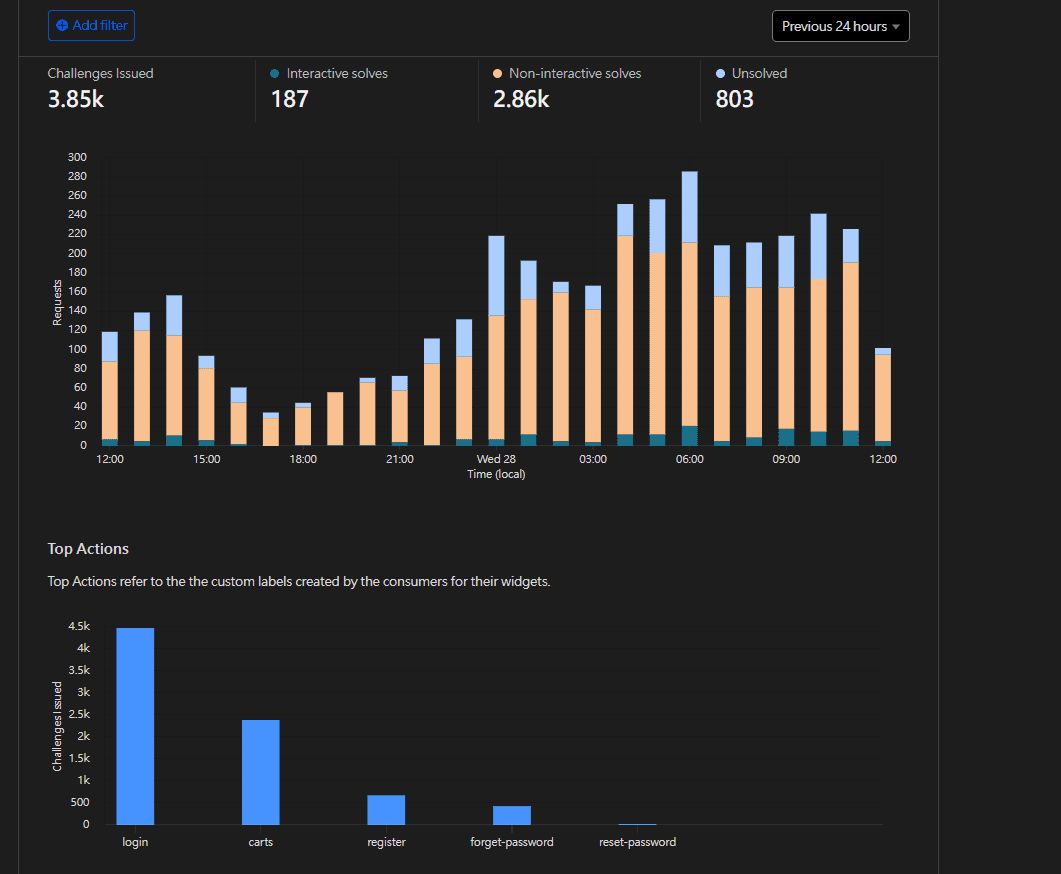The image size is (1061, 874).
Task: Select the forget-password bar in the chart
Action: pyautogui.click(x=512, y=815)
